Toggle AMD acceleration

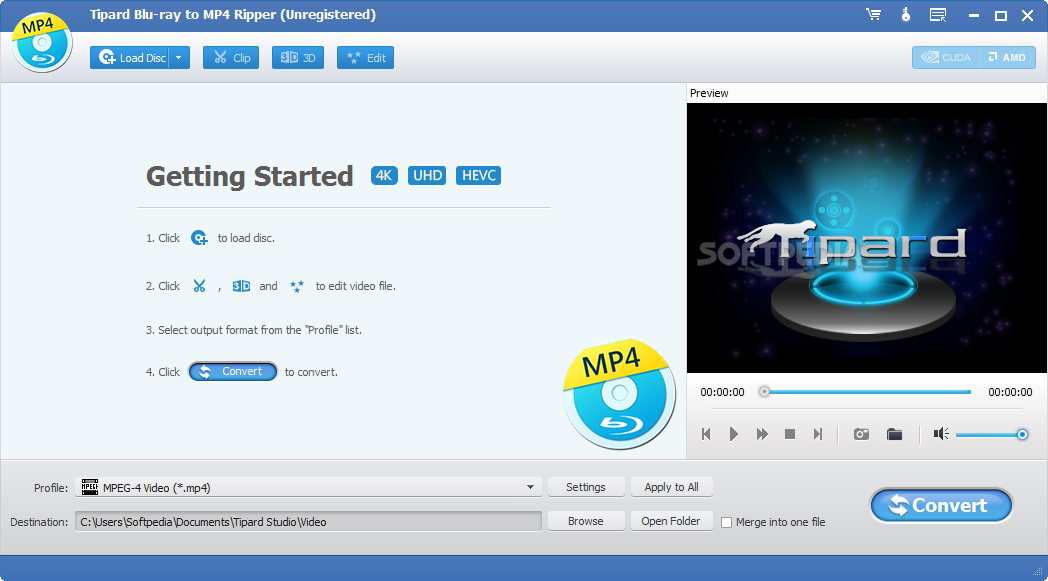click(x=1008, y=57)
